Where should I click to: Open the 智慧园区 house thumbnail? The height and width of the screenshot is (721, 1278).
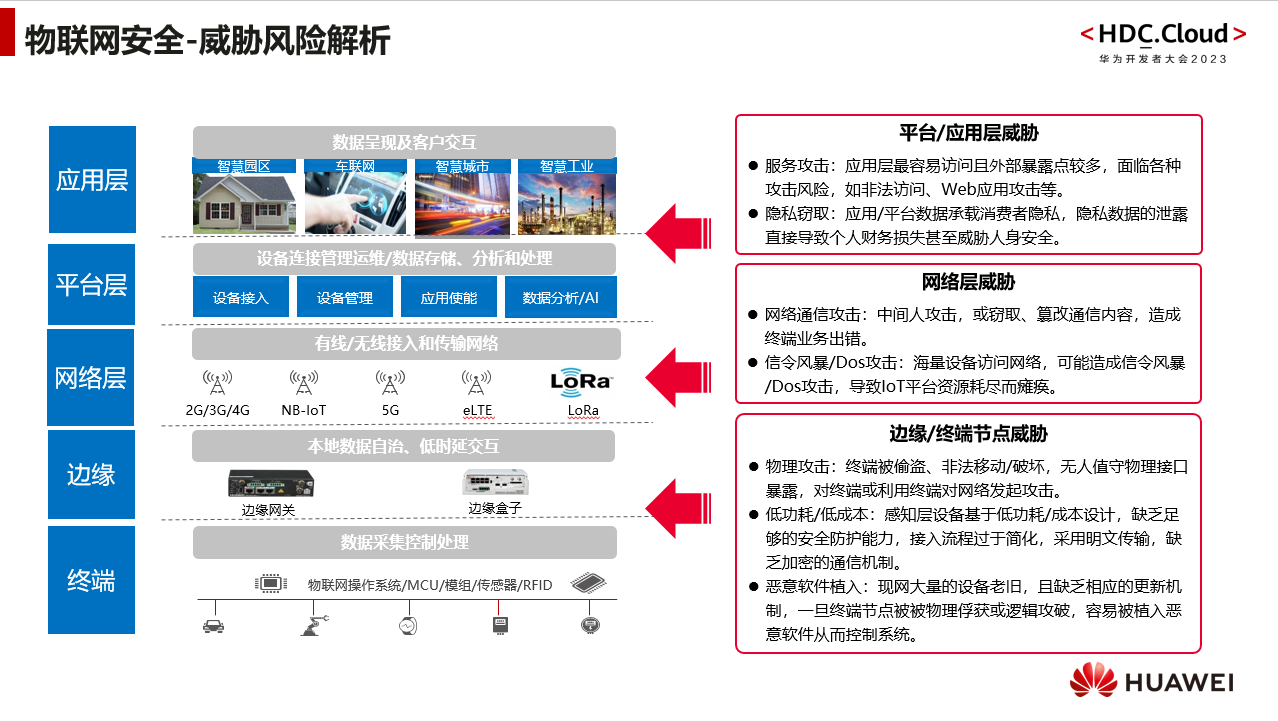(244, 204)
